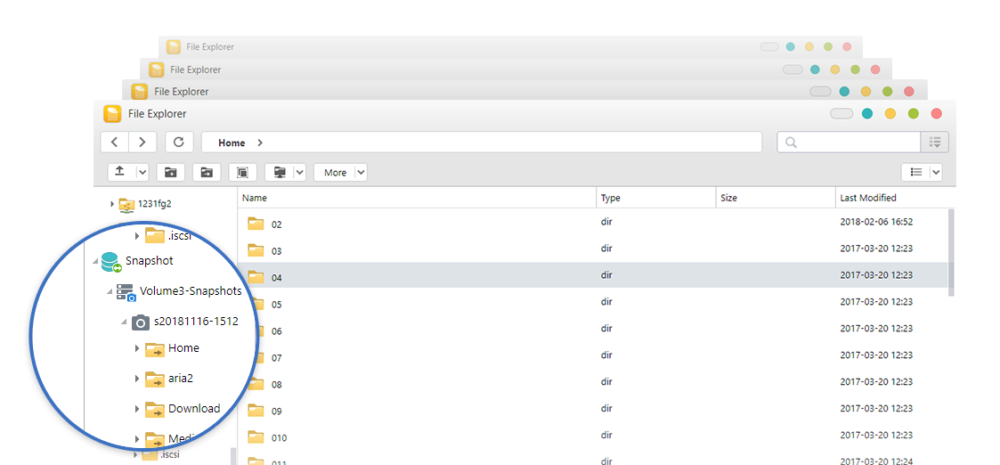Image resolution: width=1000 pixels, height=465 pixels.
Task: Go forward using the right arrow button
Action: tap(142, 142)
